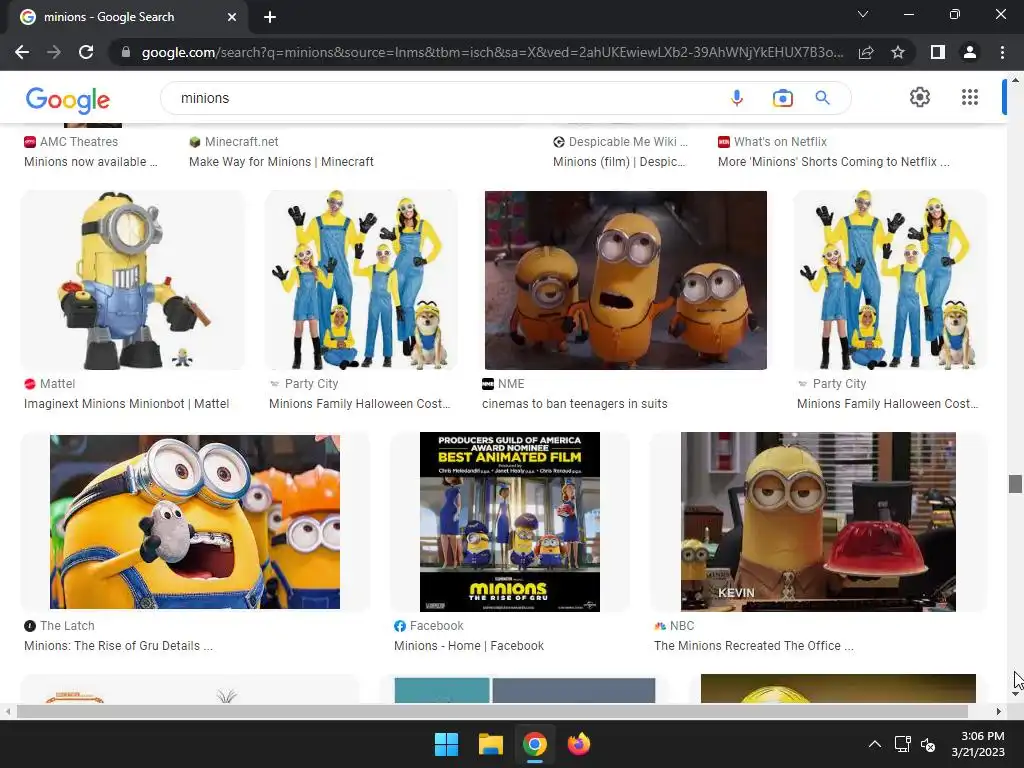The height and width of the screenshot is (768, 1024).
Task: Open the tab search chevron
Action: (863, 14)
